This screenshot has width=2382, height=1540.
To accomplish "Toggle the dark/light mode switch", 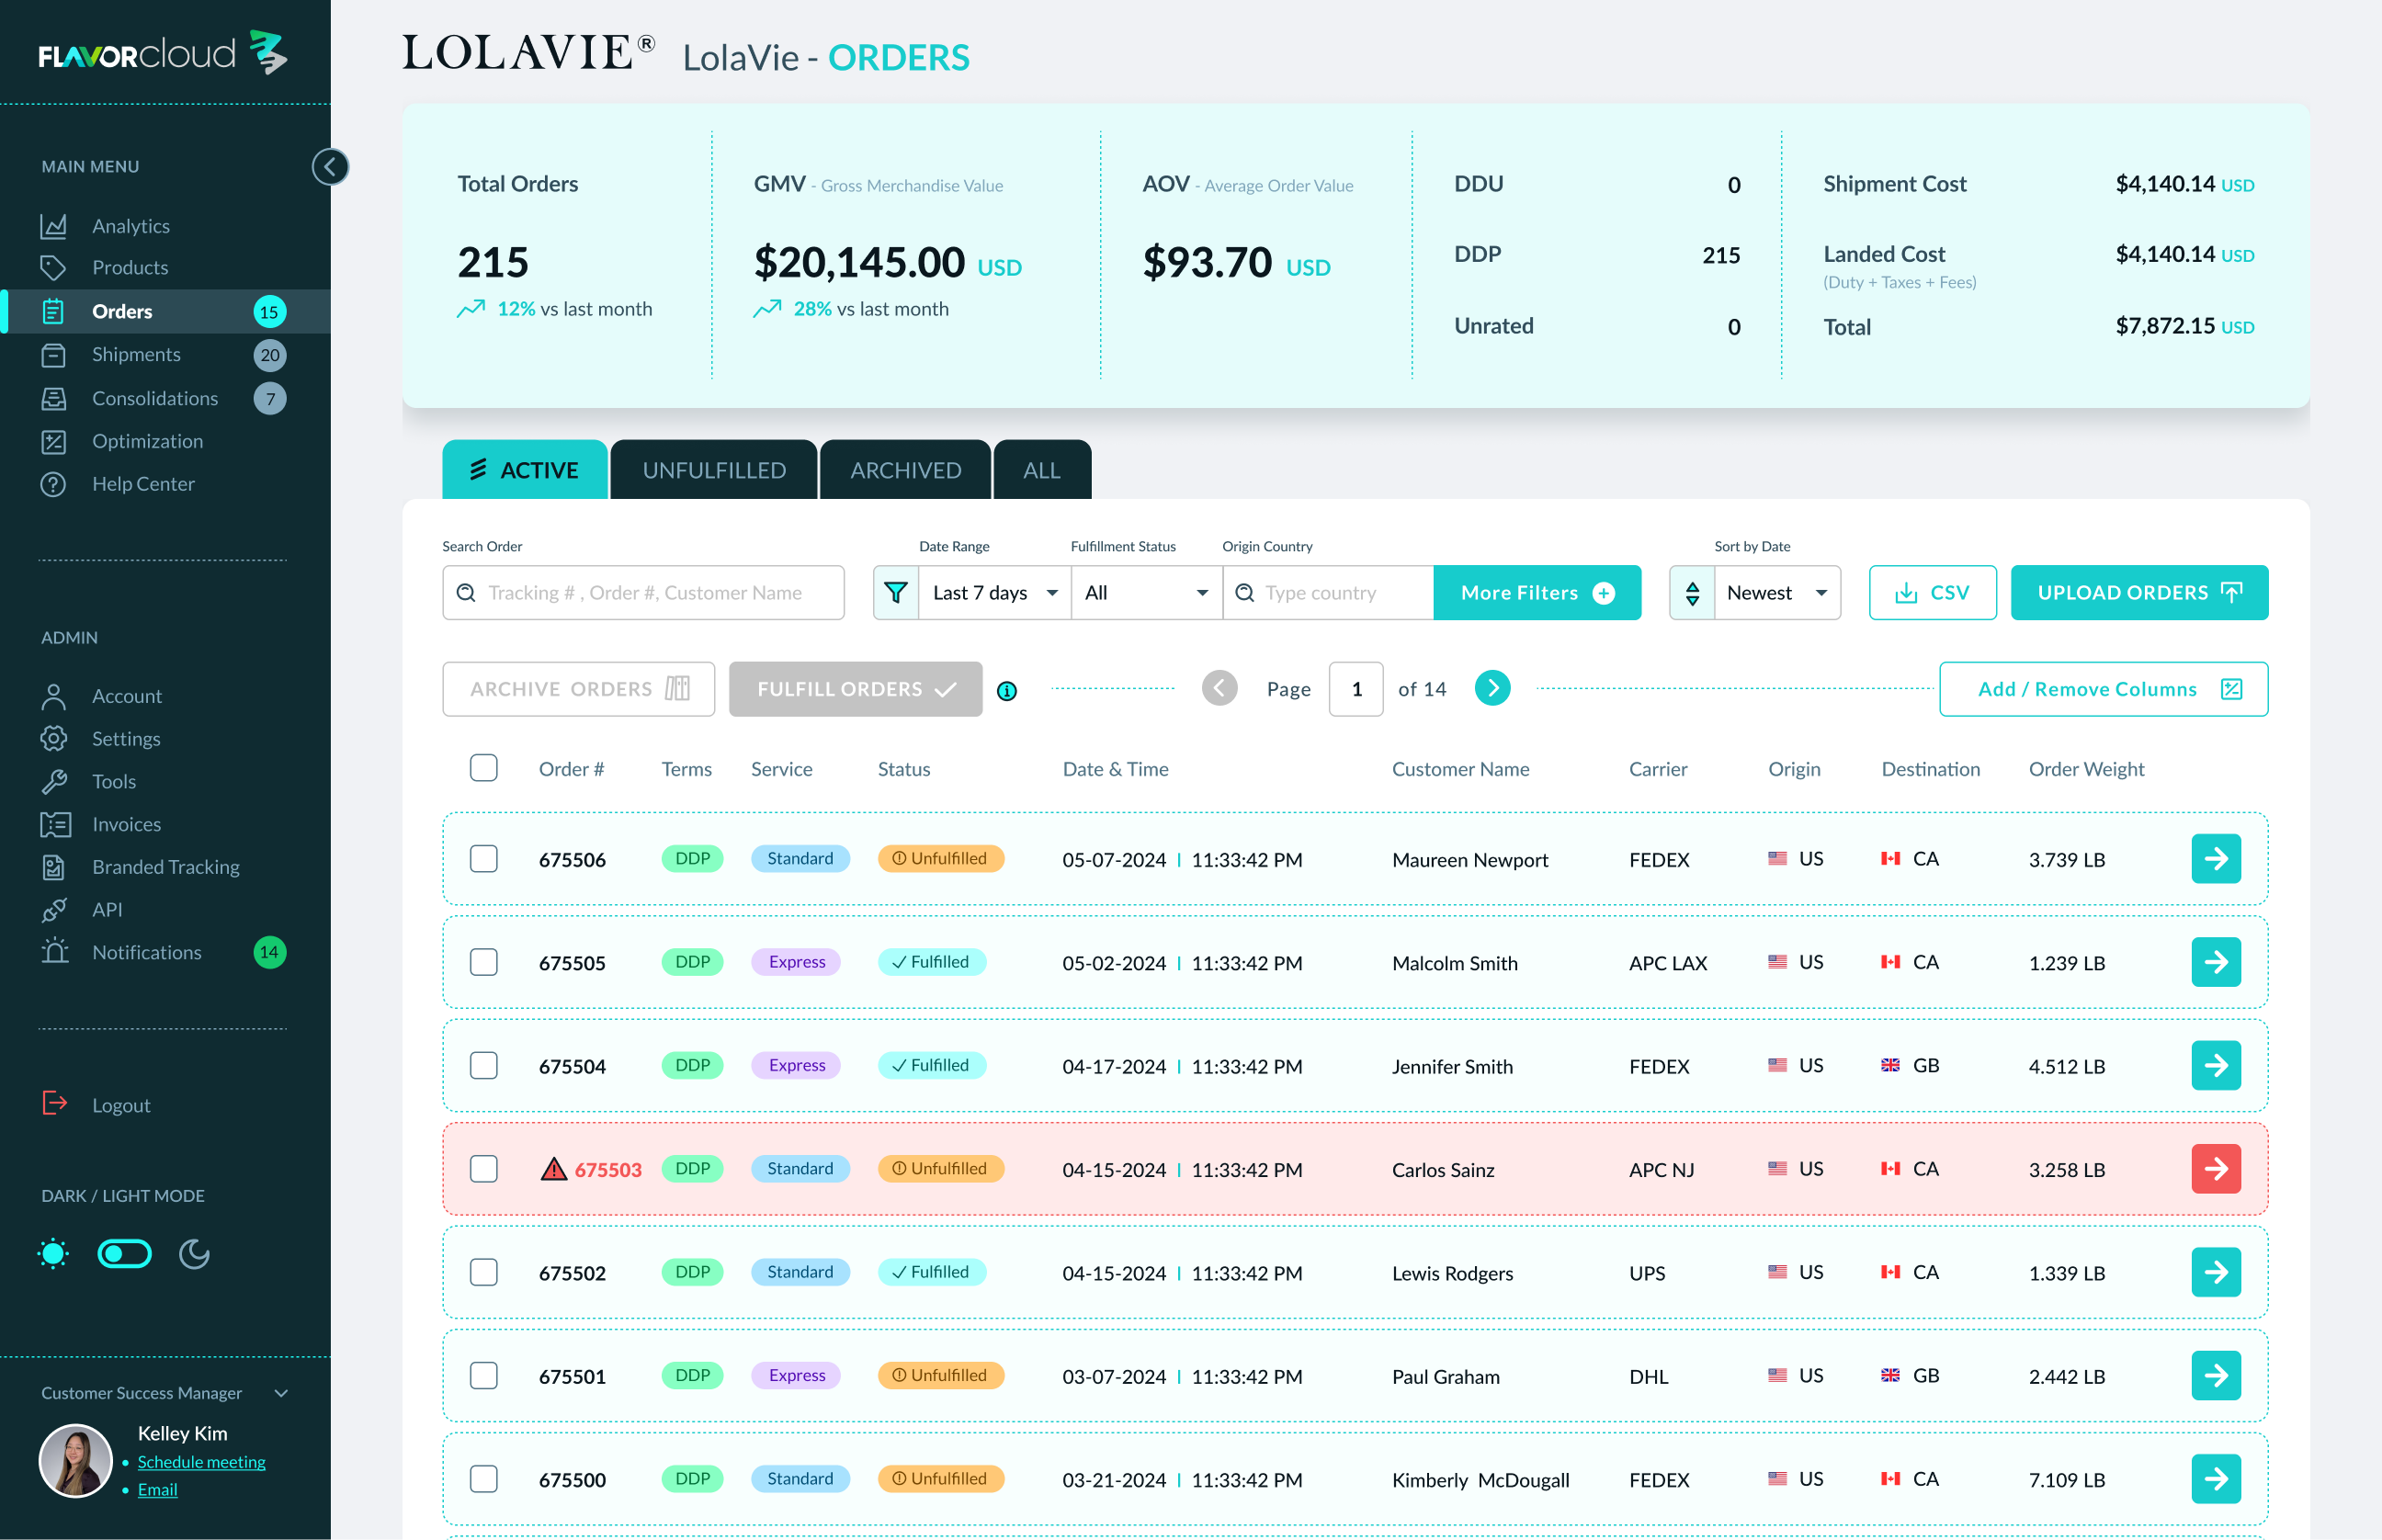I will (x=124, y=1253).
